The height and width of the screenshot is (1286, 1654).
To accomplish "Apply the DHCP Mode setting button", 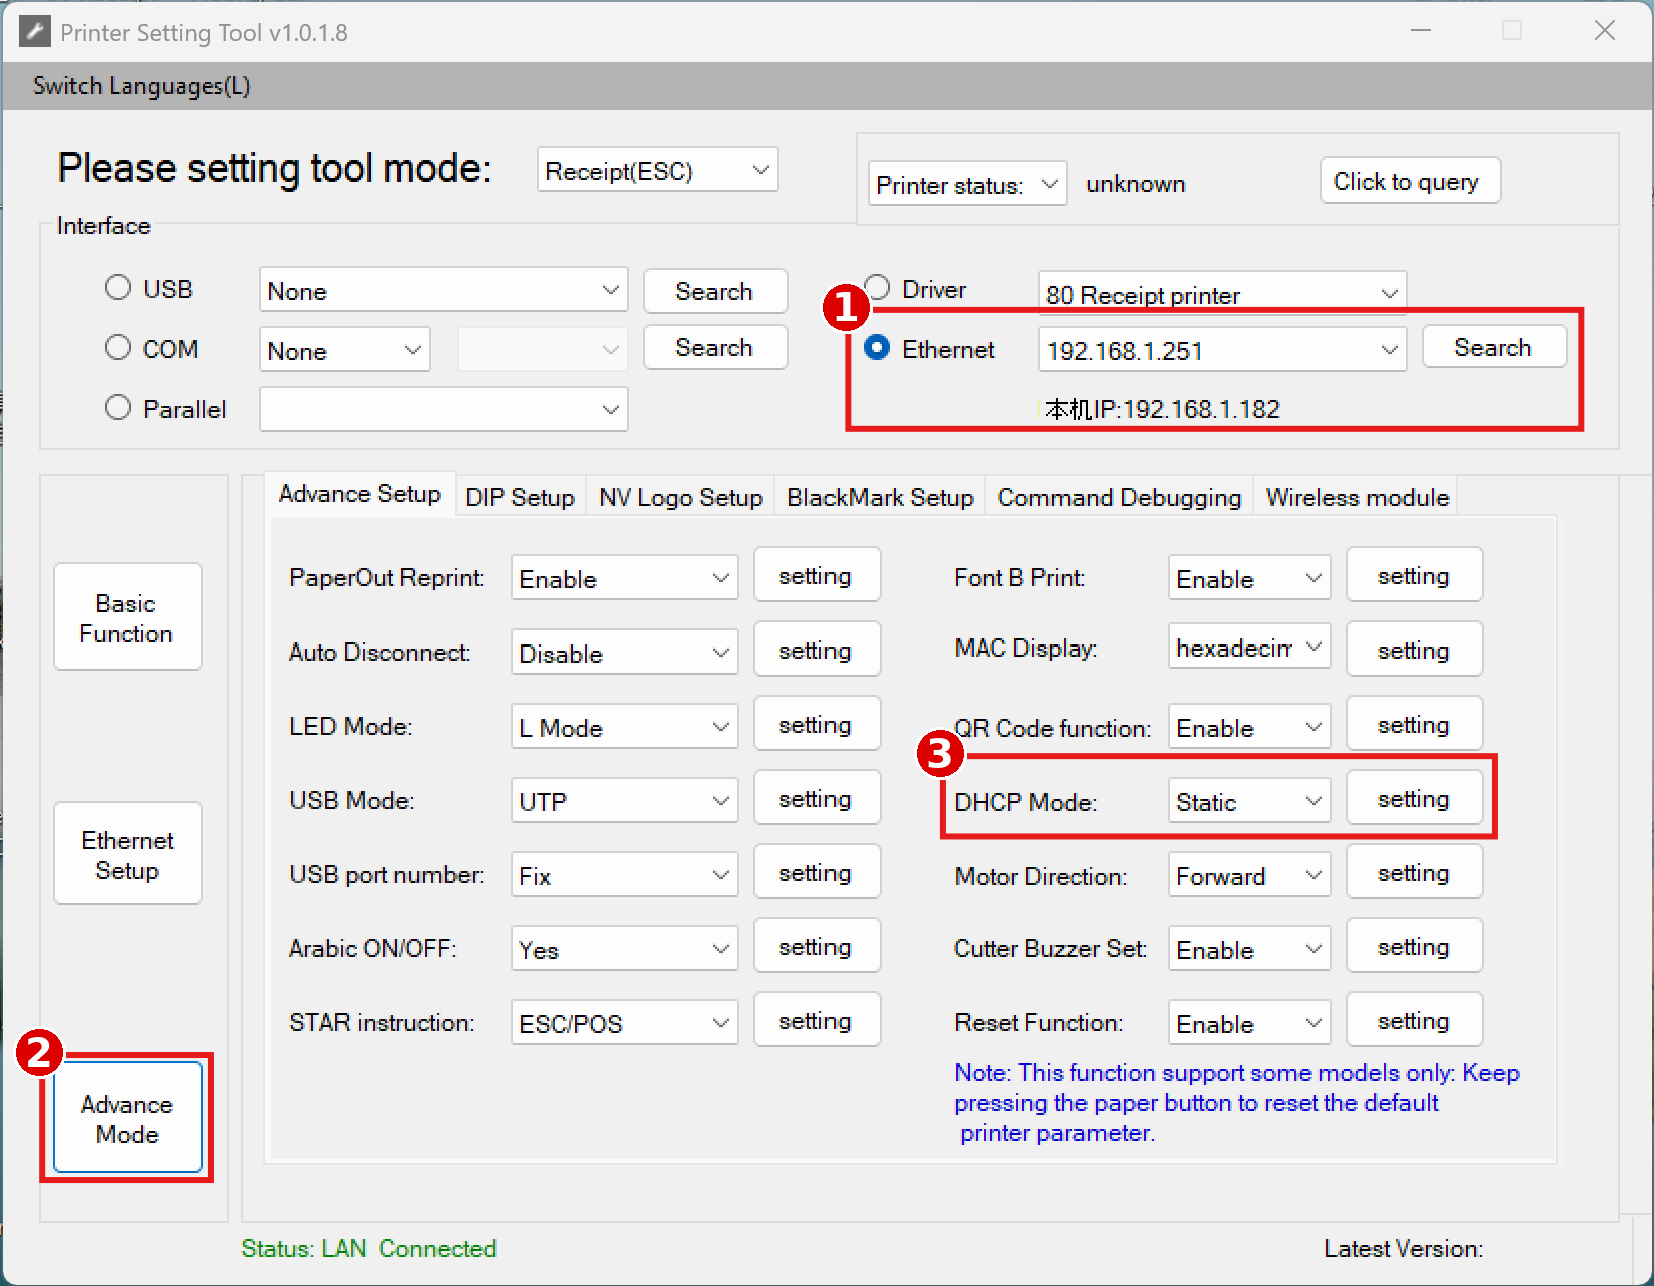I will pos(1414,798).
